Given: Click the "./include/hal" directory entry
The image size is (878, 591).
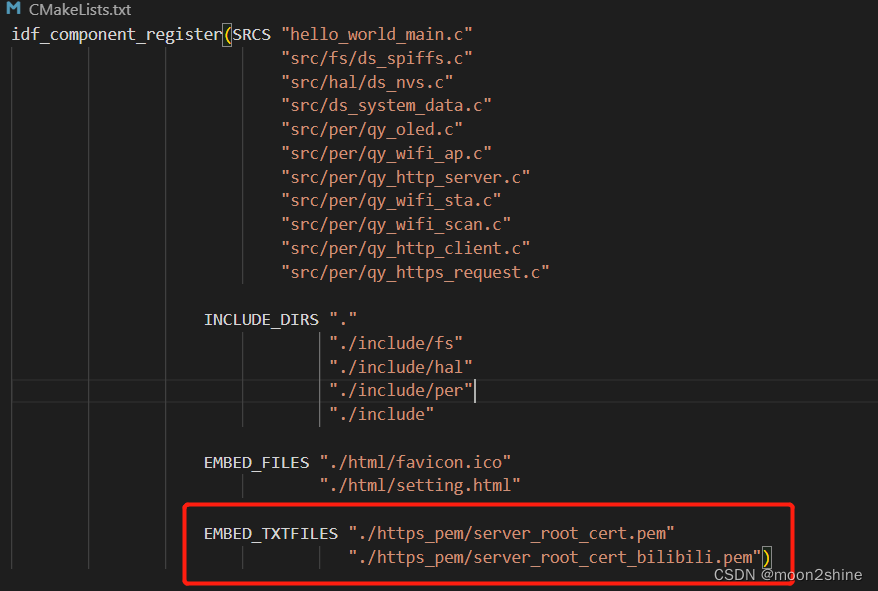Looking at the screenshot, I should (400, 366).
